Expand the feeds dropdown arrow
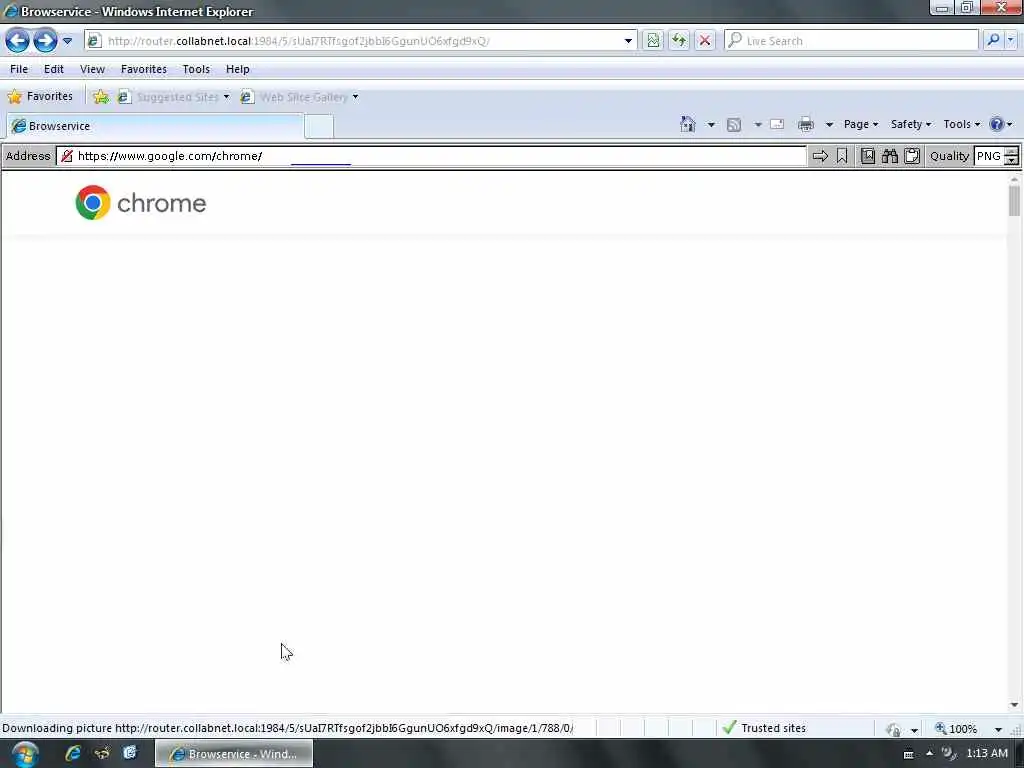The image size is (1024, 768). pyautogui.click(x=758, y=124)
